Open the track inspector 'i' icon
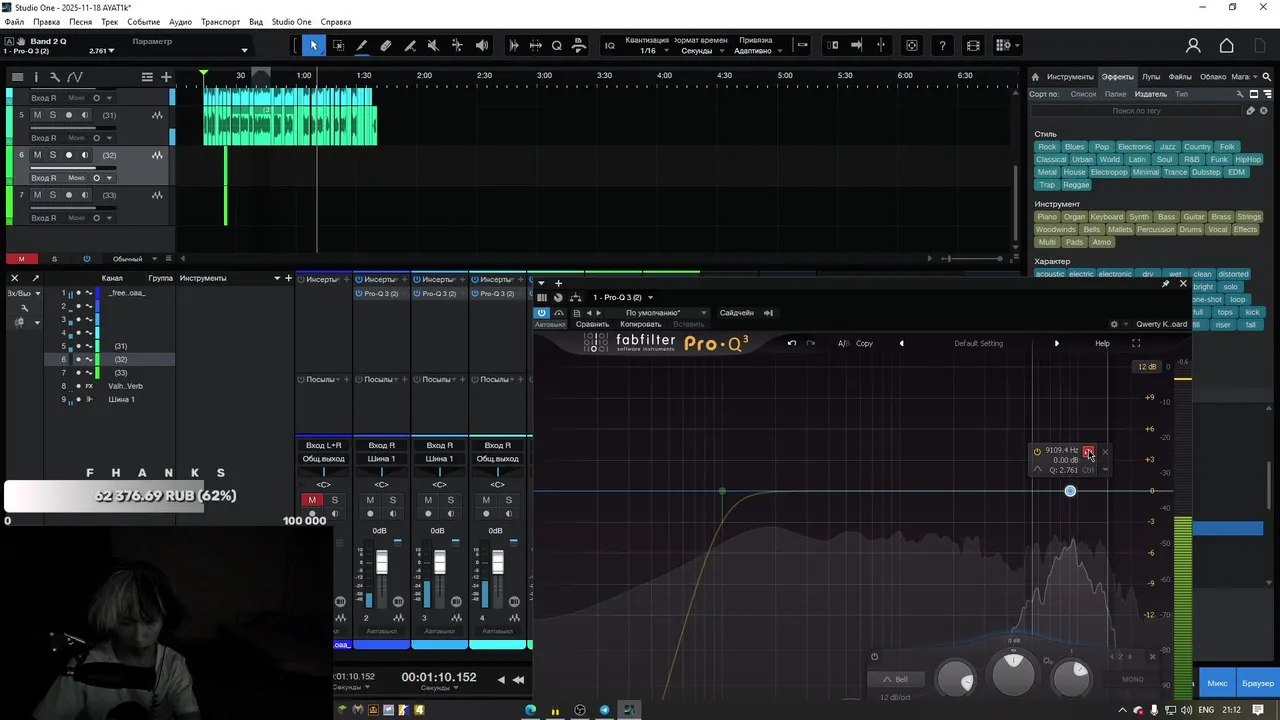Viewport: 1280px width, 720px height. [x=36, y=77]
